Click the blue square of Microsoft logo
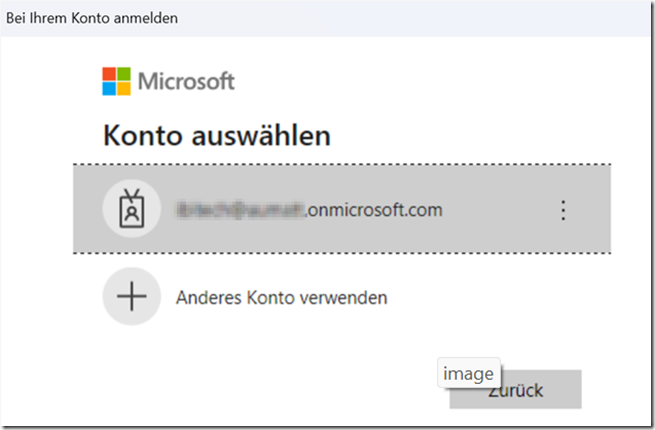Screen dimensions: 655x430 pos(110,88)
